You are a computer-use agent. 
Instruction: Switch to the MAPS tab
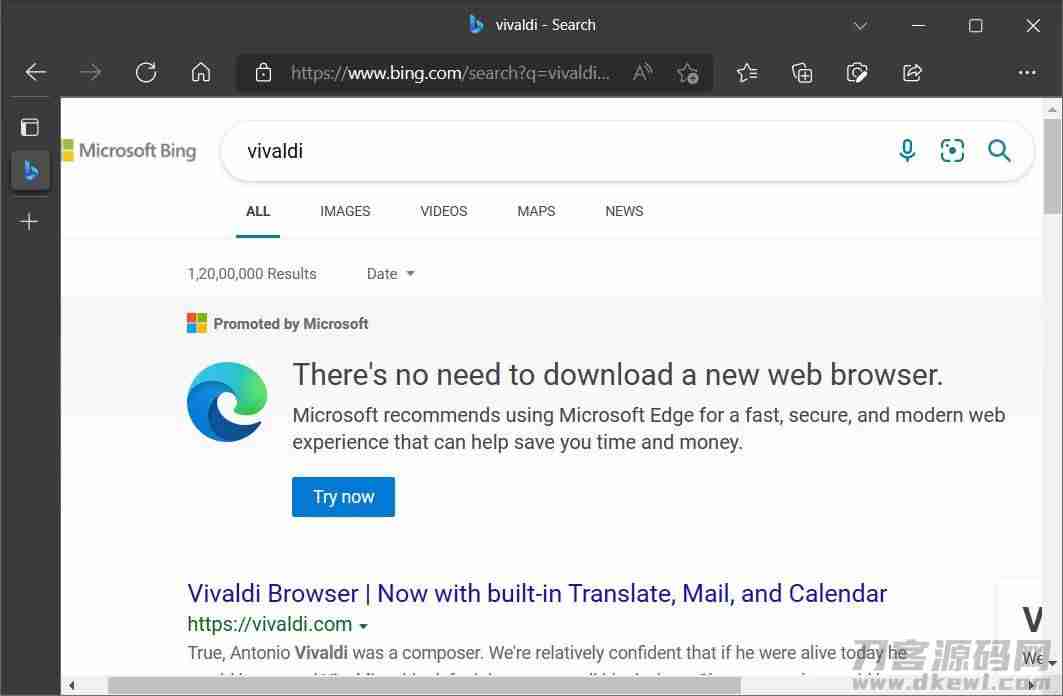click(536, 211)
